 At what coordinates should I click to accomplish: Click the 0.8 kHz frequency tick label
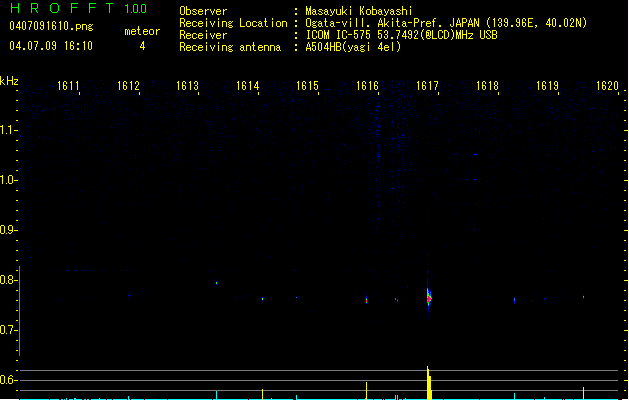pos(7,280)
